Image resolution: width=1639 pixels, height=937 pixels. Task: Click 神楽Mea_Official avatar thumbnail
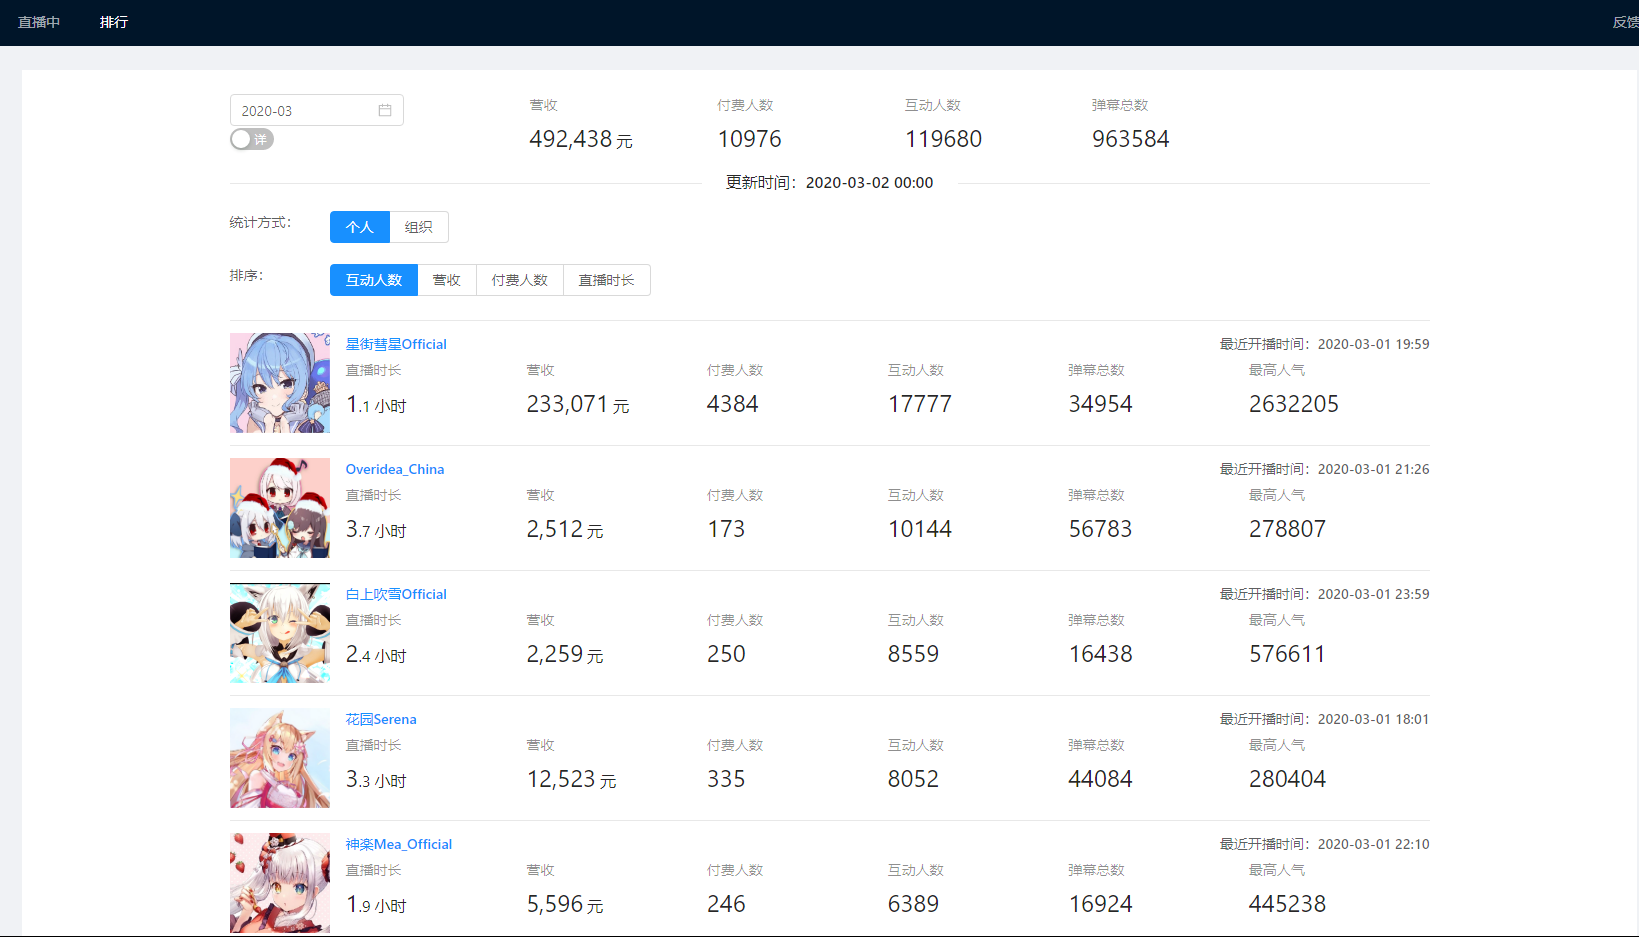tap(280, 883)
